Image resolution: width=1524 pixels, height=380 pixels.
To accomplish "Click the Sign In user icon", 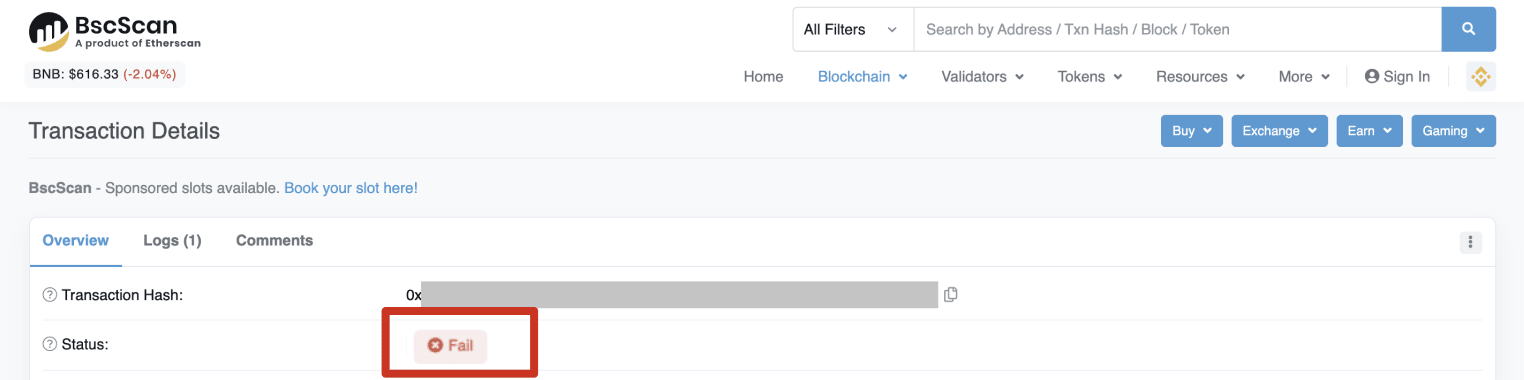I will pyautogui.click(x=1372, y=77).
